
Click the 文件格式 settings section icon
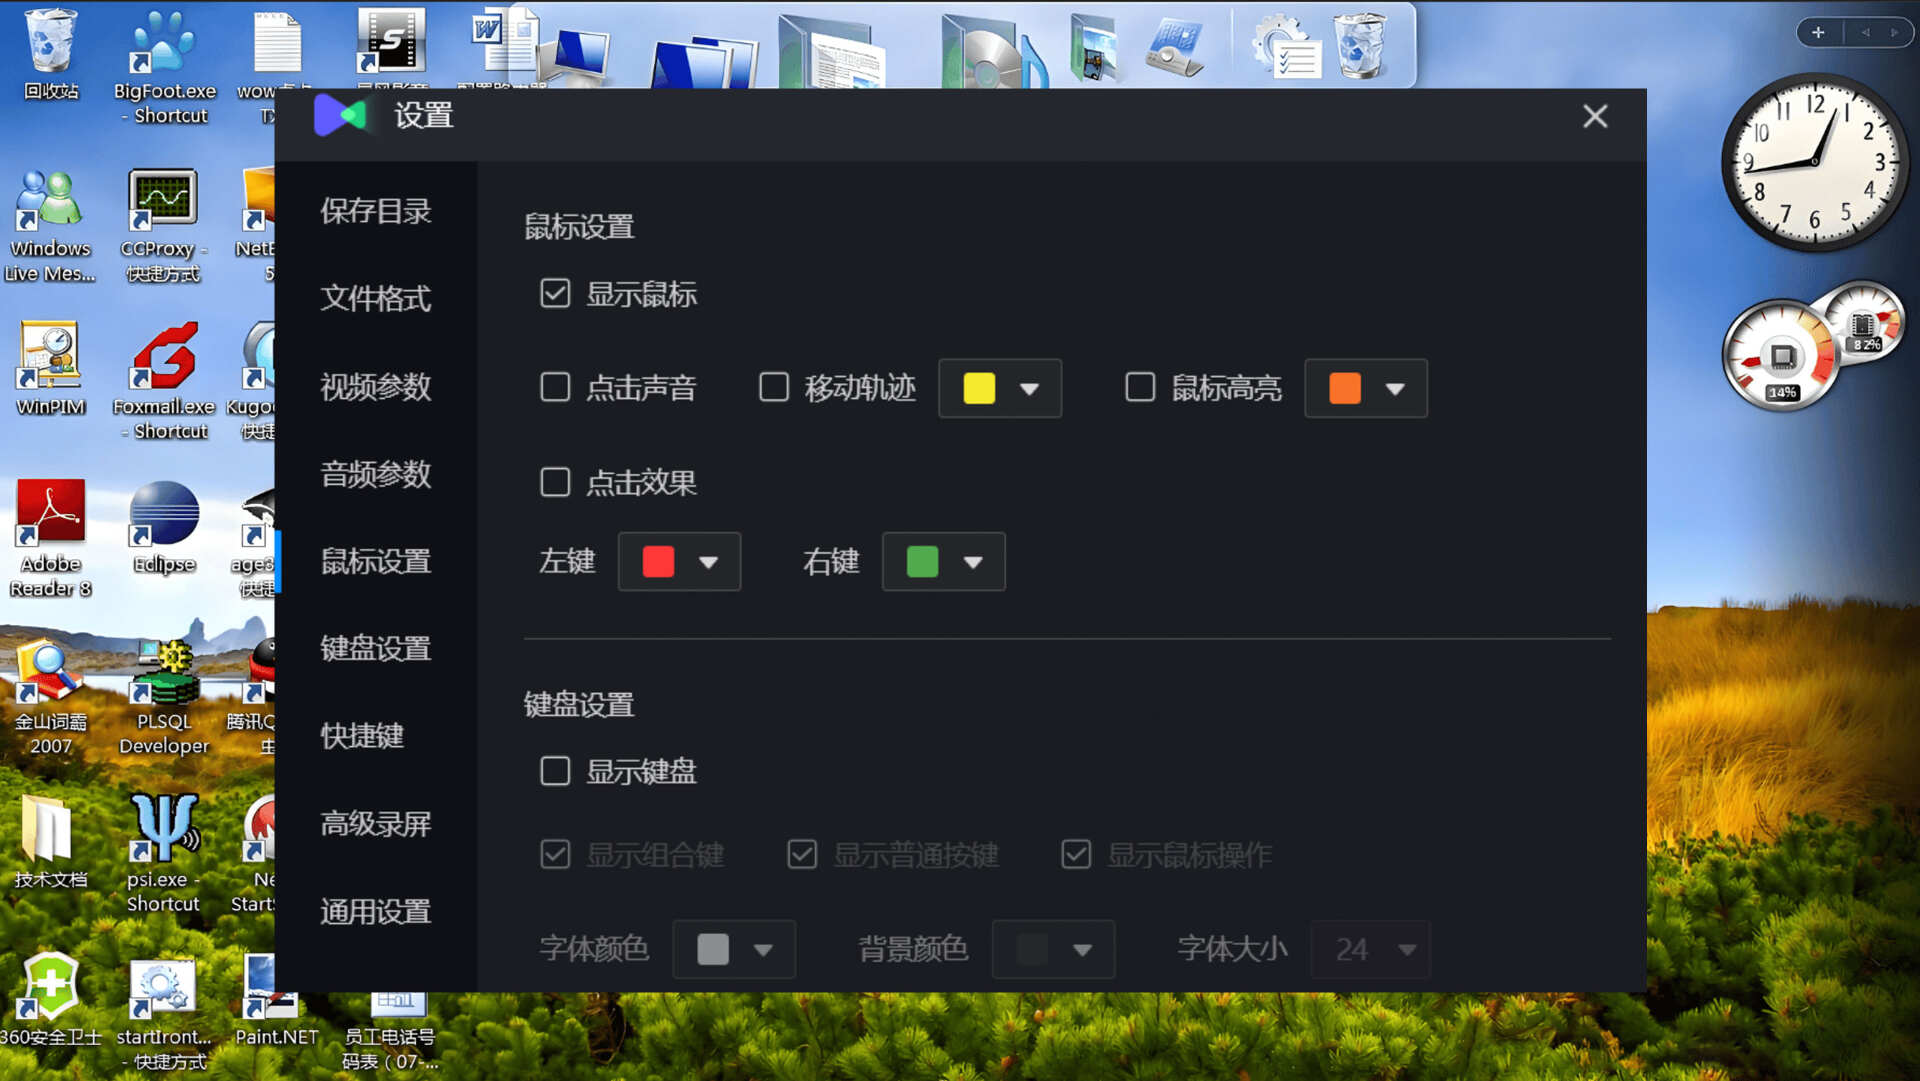point(375,298)
